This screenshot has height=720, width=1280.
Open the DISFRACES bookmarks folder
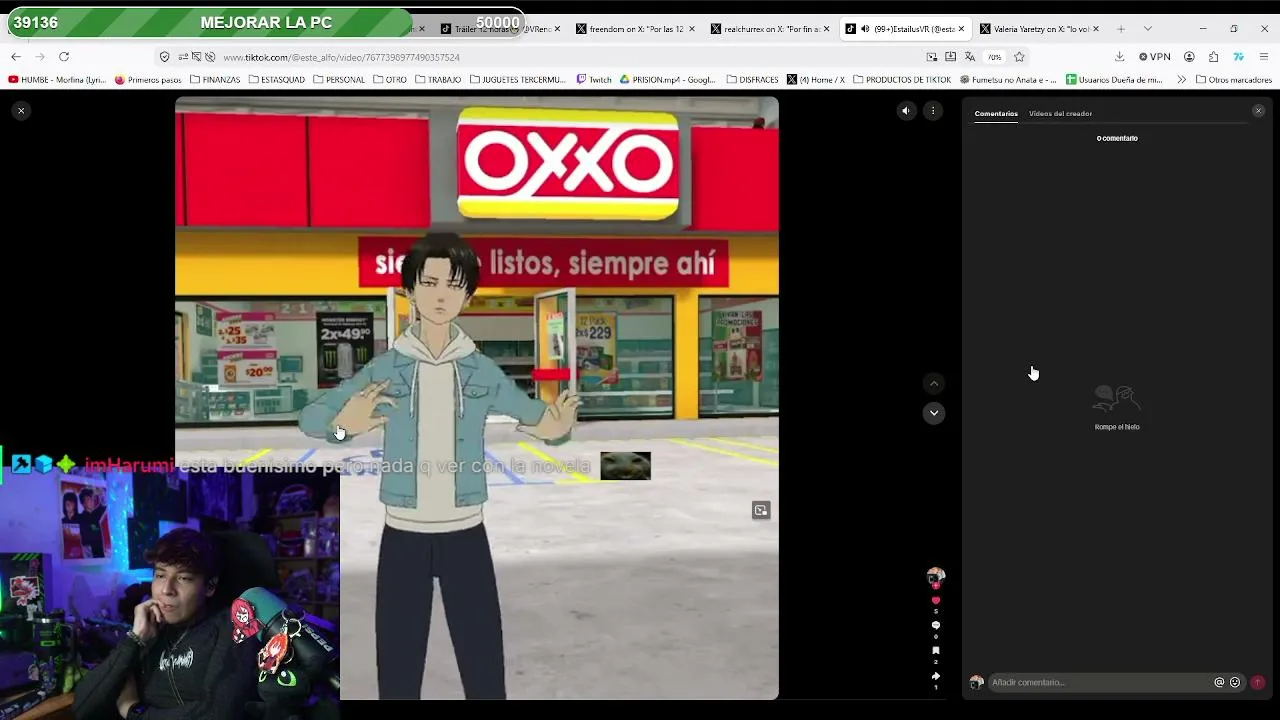pos(753,80)
